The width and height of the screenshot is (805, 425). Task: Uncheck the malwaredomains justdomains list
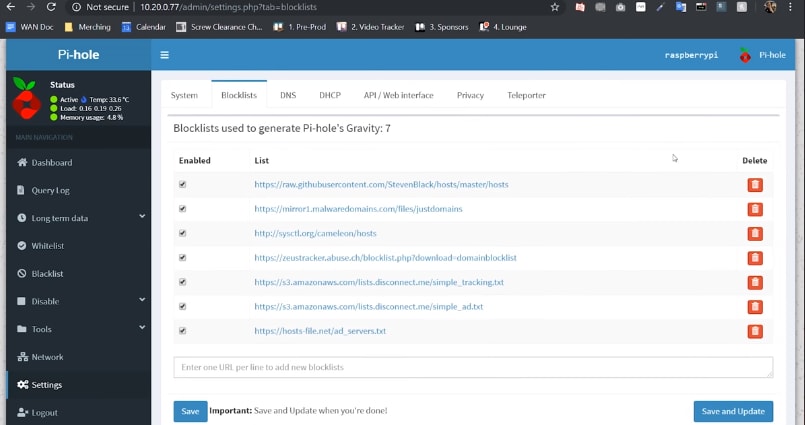click(182, 209)
